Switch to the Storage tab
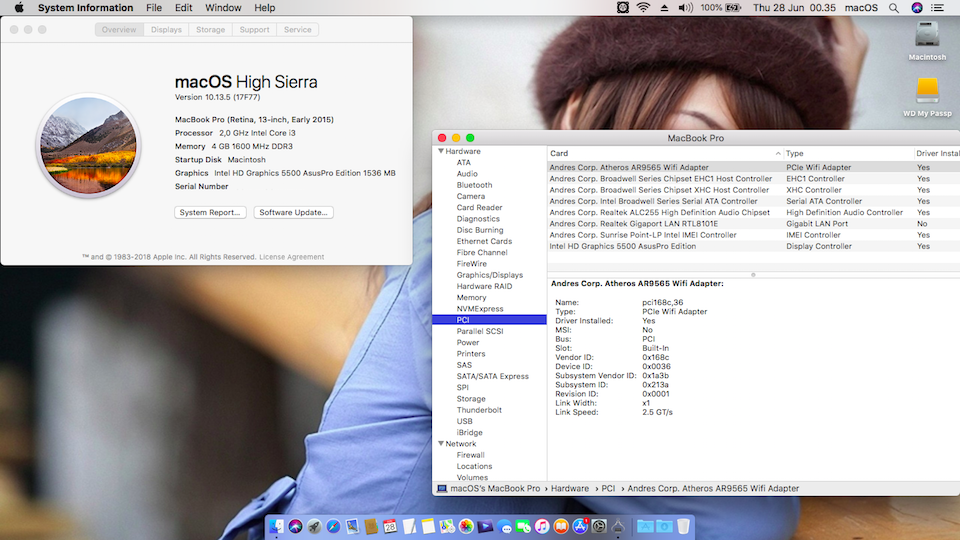960x540 pixels. pyautogui.click(x=210, y=30)
